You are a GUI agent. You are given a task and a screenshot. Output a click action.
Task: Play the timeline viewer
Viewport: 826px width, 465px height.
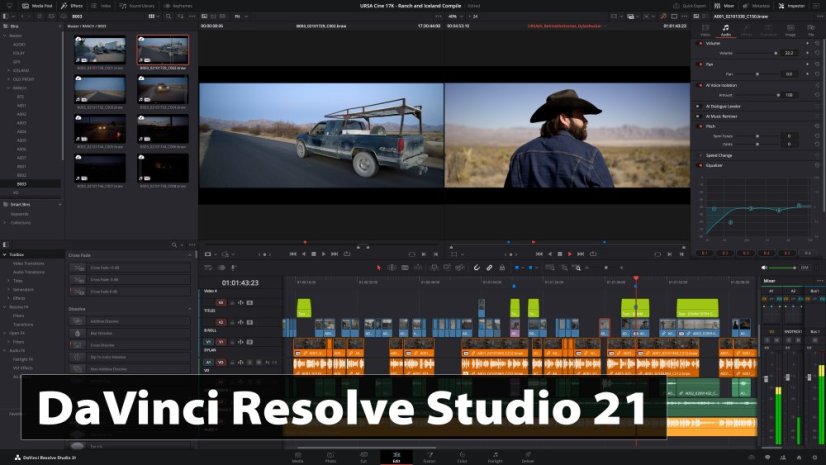[x=570, y=254]
